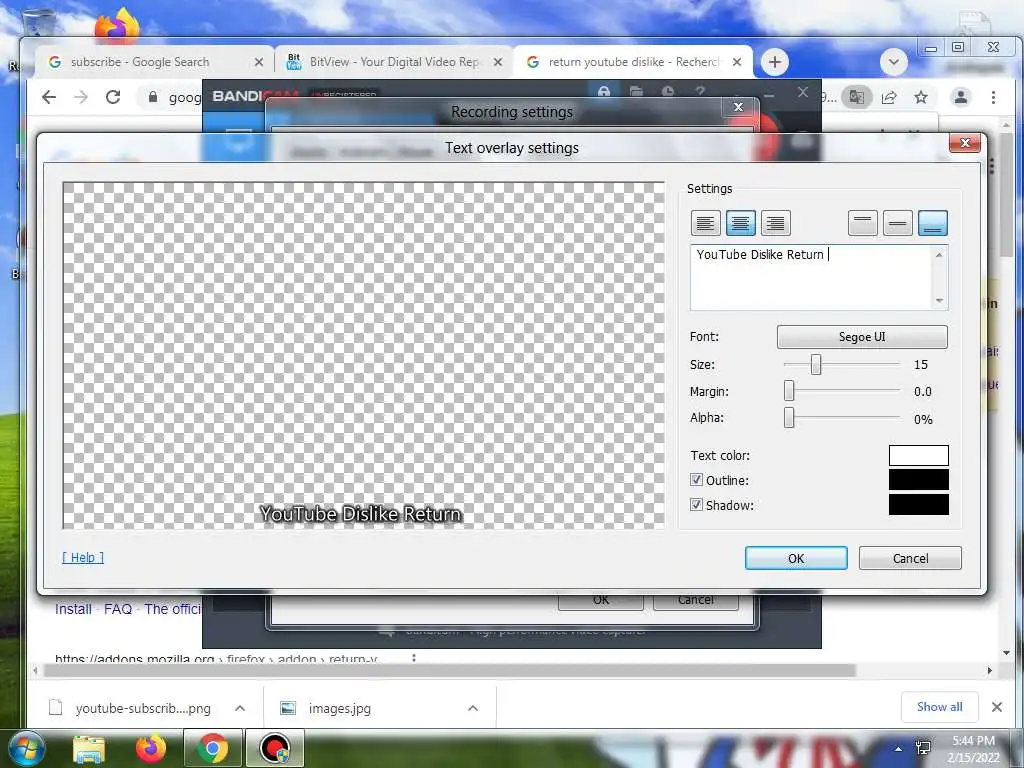Reload the Chrome page
The height and width of the screenshot is (768, 1024).
coord(113,97)
